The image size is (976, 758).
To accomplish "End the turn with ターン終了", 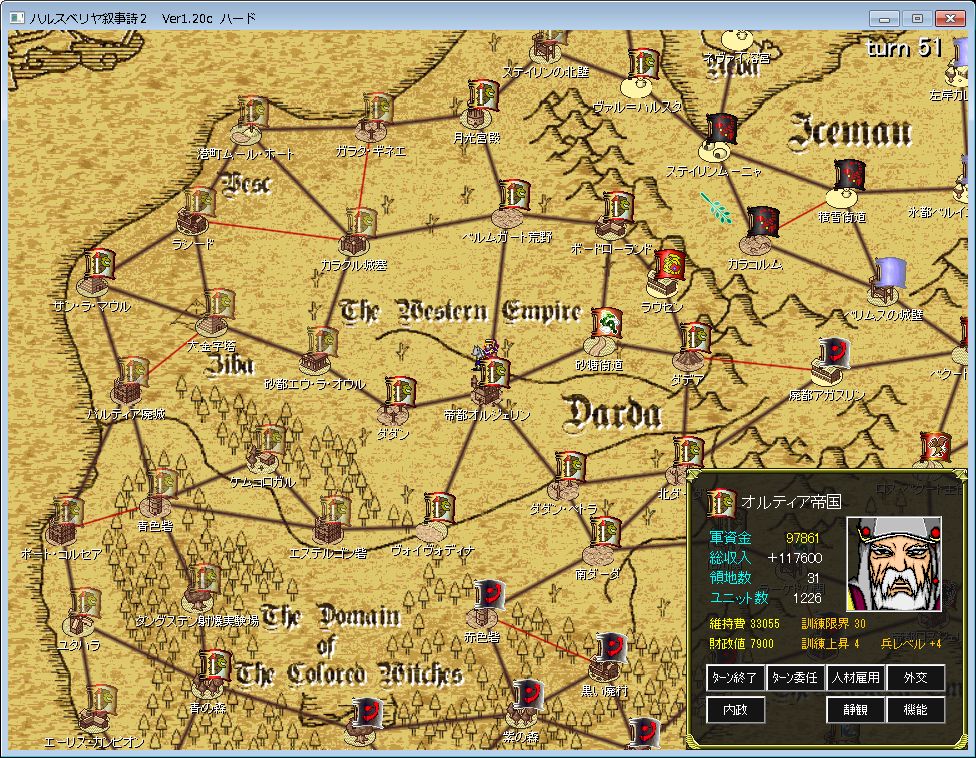I will point(735,678).
